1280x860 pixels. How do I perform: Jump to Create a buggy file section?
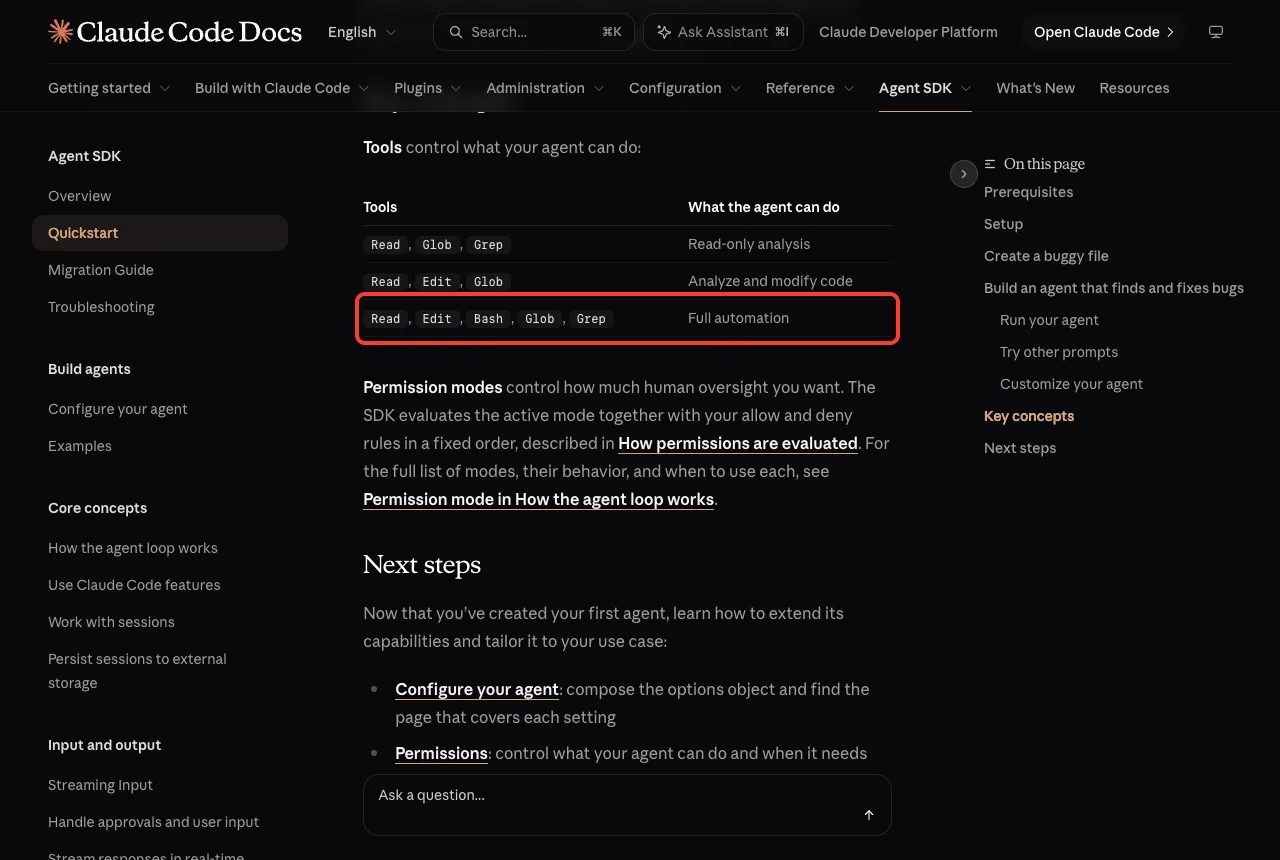click(1046, 256)
